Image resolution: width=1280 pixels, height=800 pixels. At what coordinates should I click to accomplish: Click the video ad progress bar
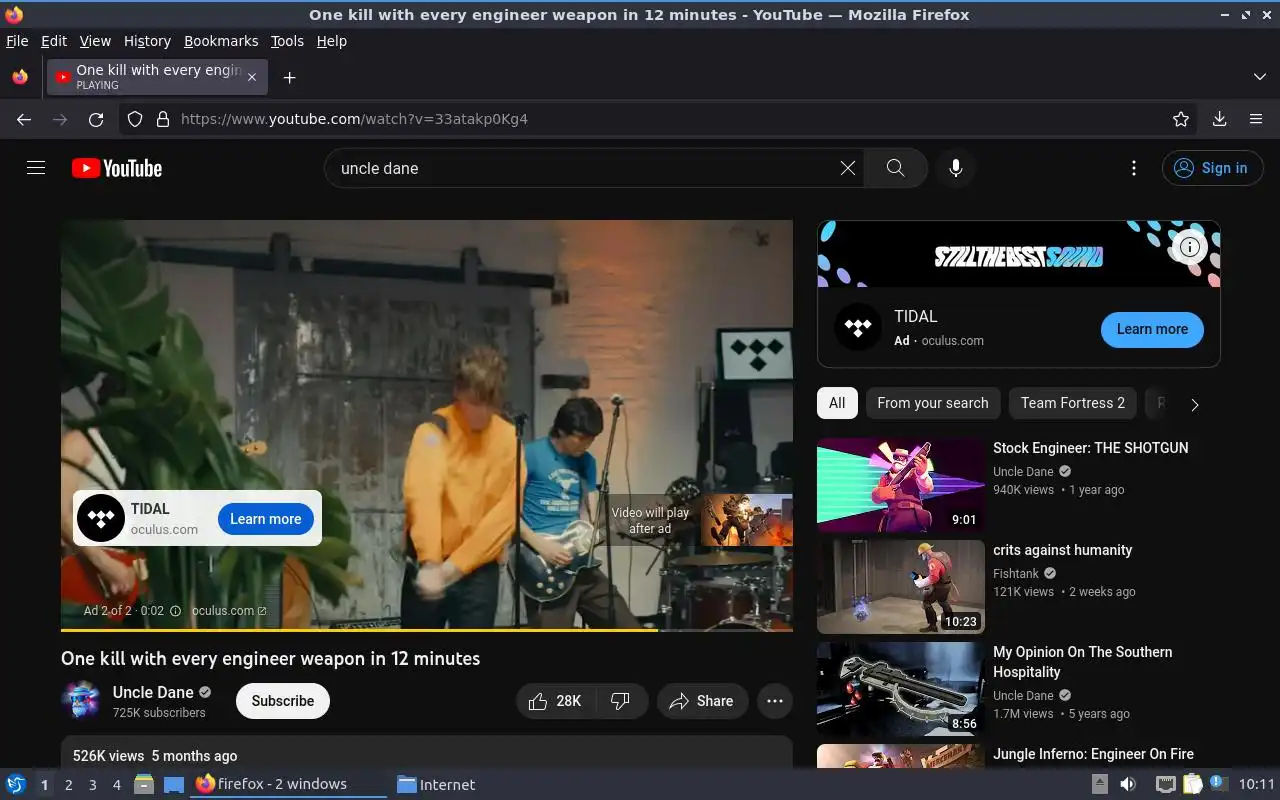pos(427,630)
